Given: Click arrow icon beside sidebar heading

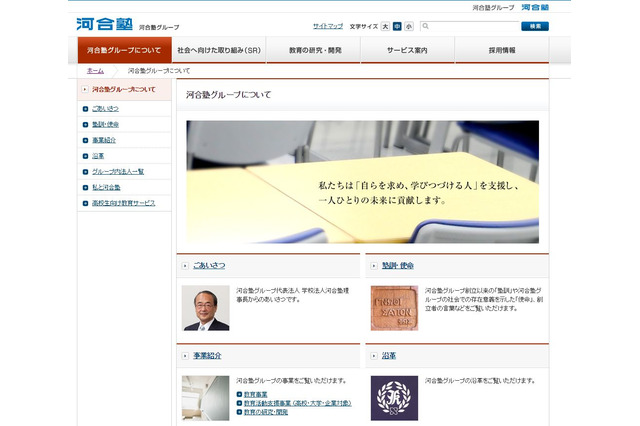Looking at the screenshot, I should pos(85,89).
